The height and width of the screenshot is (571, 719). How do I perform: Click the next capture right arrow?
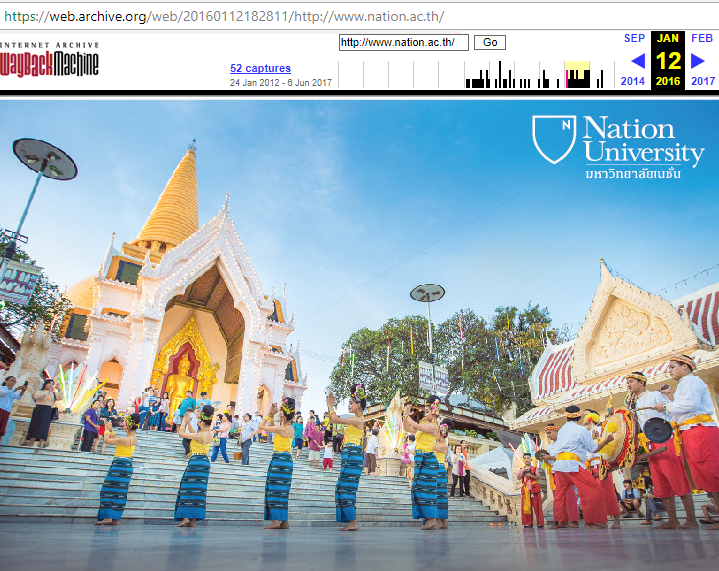tap(698, 61)
